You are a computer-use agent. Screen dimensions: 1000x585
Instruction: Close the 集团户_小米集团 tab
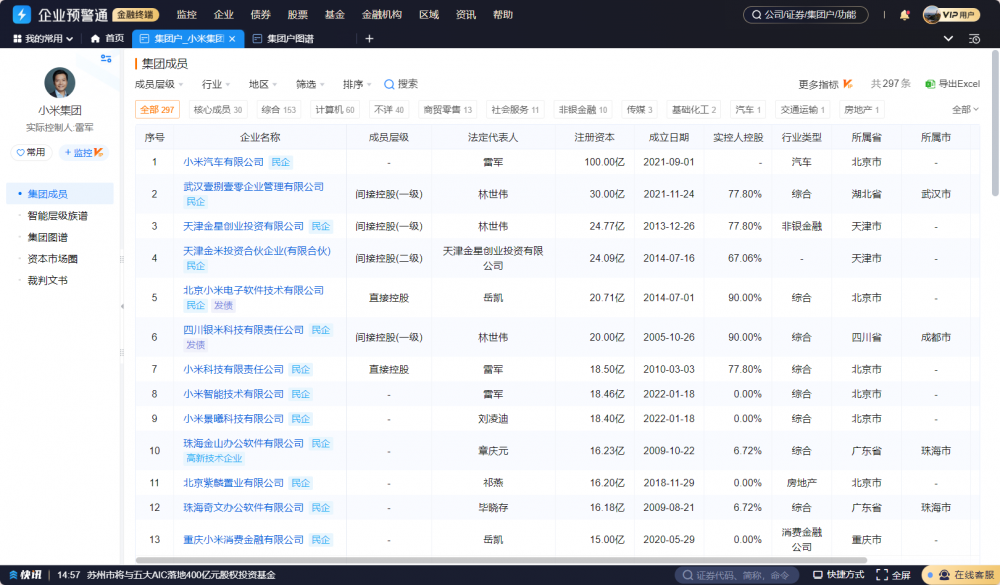coord(232,39)
